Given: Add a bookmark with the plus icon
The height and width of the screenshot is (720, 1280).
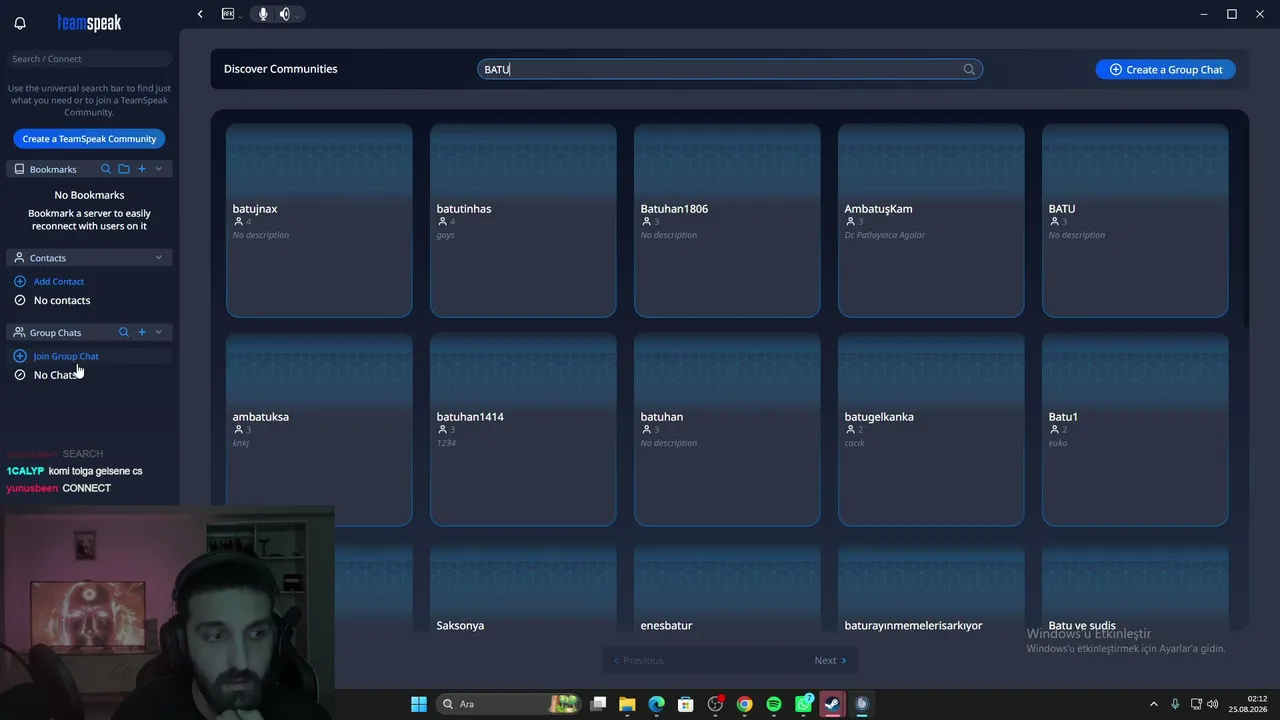Looking at the screenshot, I should (142, 169).
